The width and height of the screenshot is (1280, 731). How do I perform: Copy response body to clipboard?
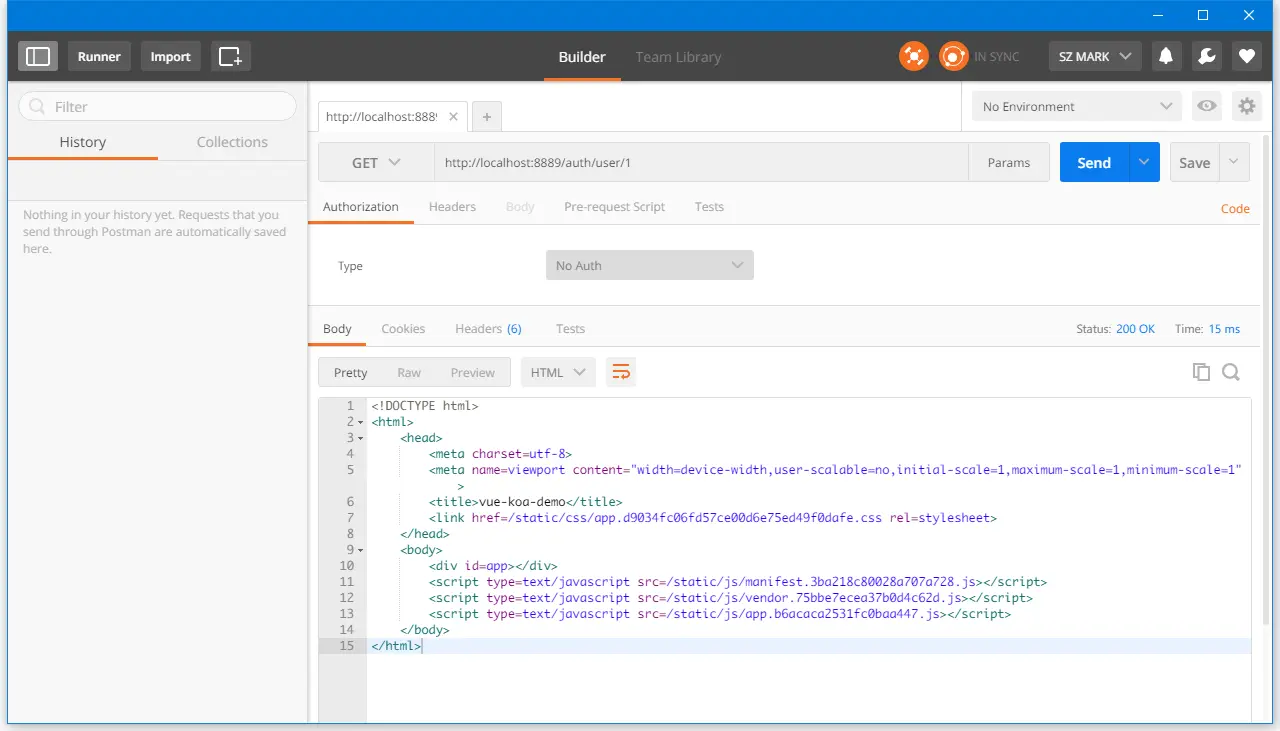click(1201, 372)
